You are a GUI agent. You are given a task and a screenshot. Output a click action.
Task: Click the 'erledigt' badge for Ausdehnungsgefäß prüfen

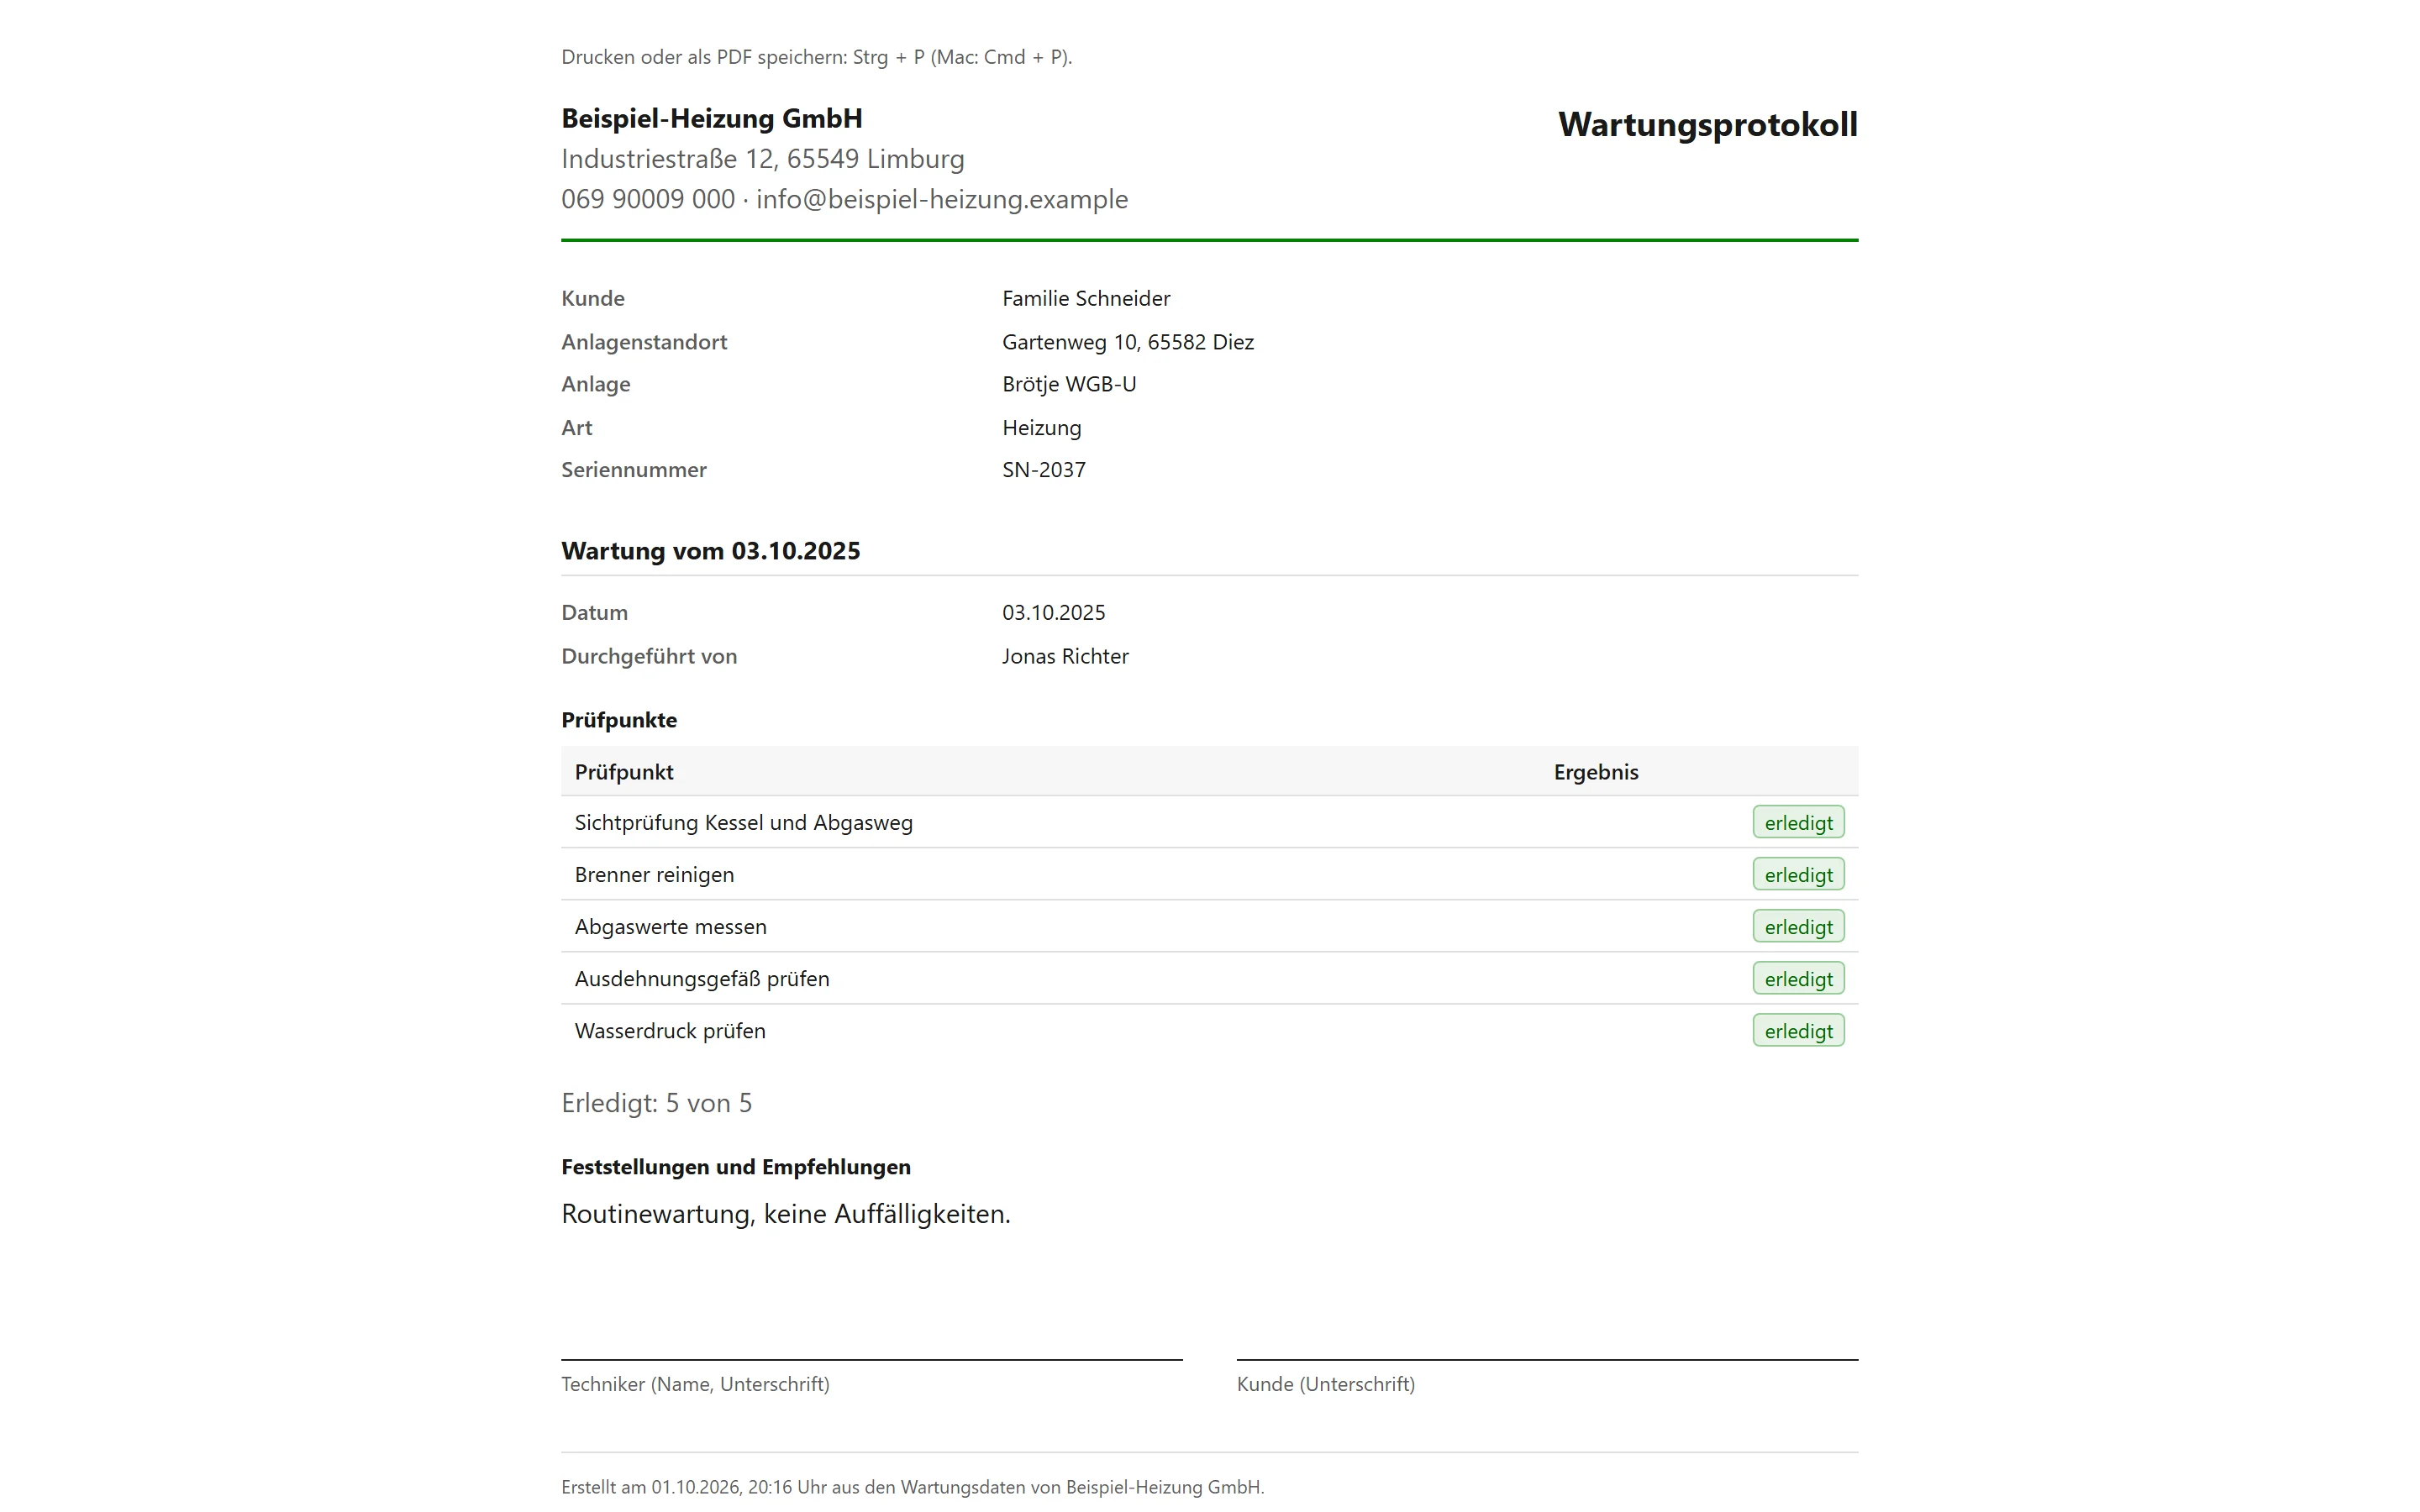coord(1798,978)
